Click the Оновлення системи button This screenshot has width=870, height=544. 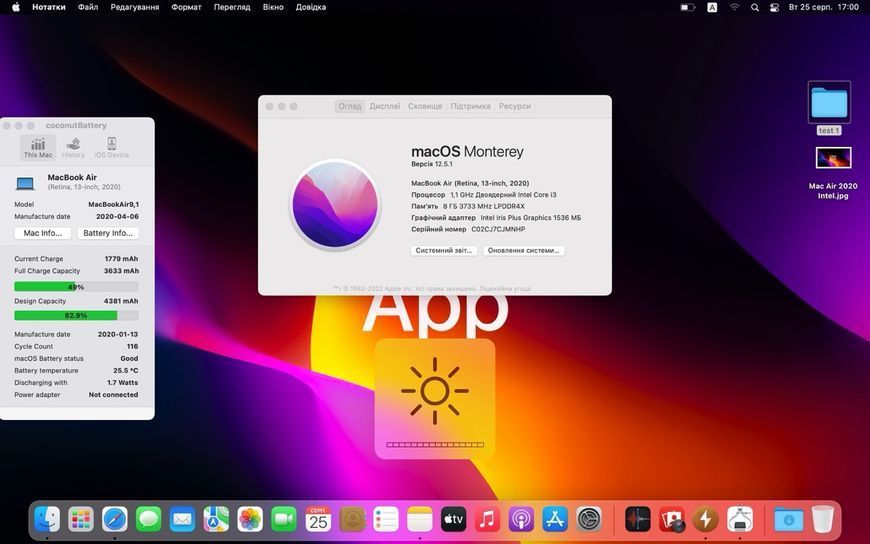[x=523, y=250]
